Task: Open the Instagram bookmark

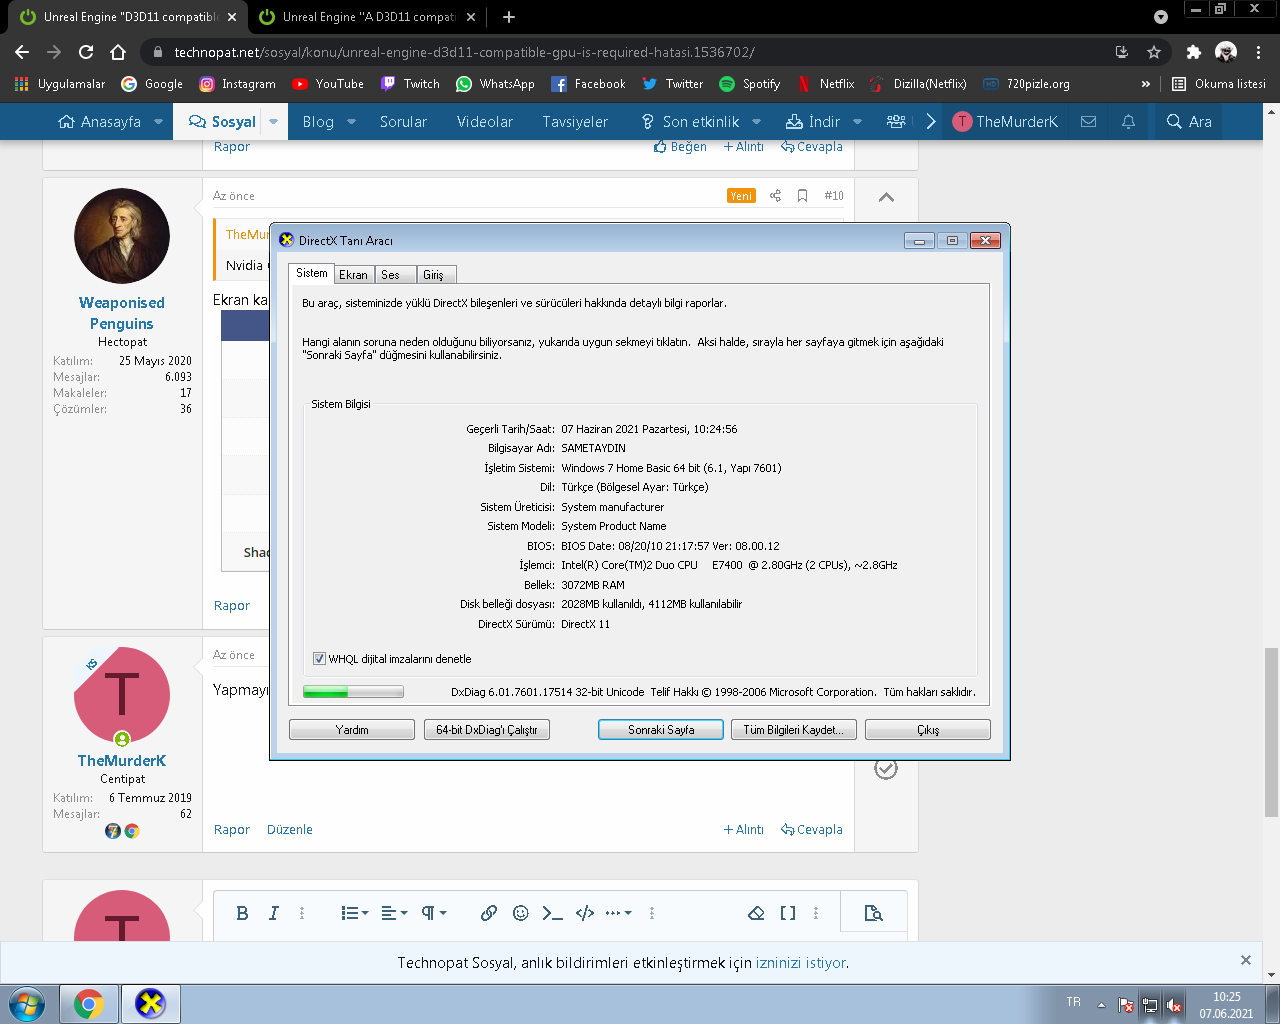Action: pos(238,84)
